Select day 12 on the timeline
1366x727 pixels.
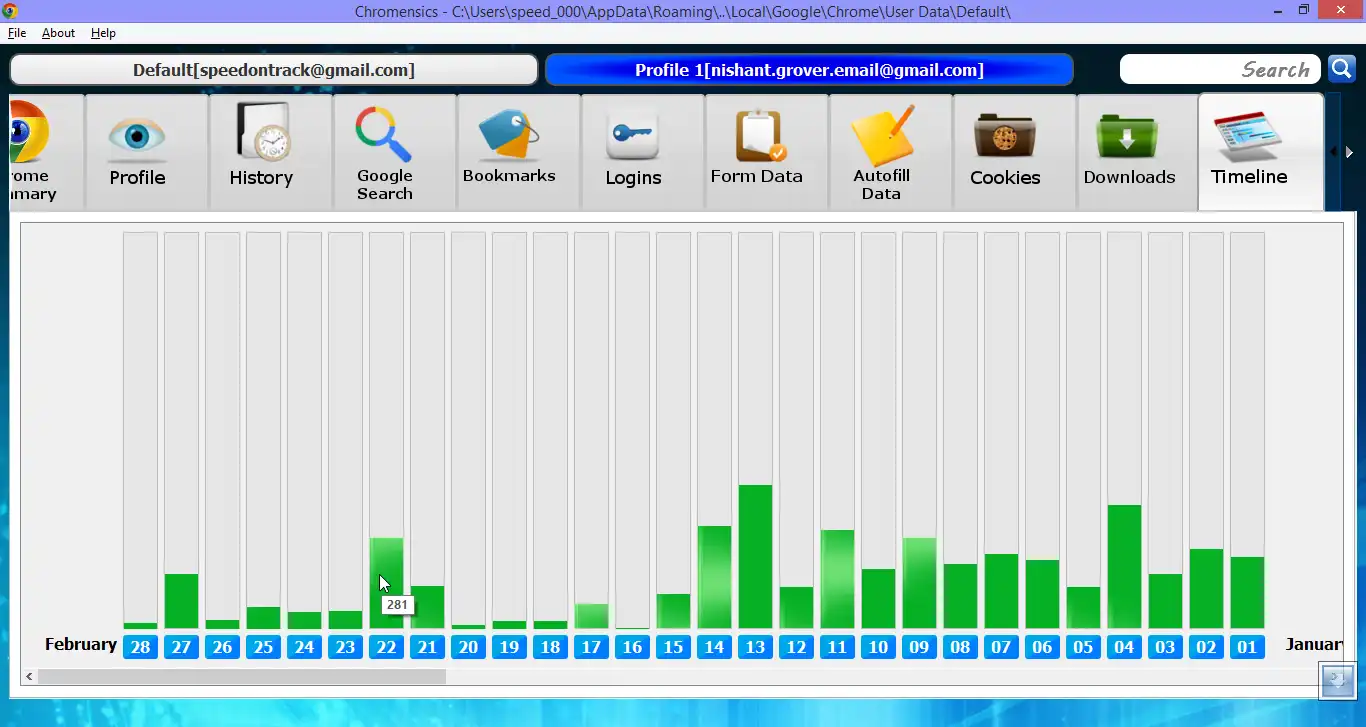coord(796,647)
